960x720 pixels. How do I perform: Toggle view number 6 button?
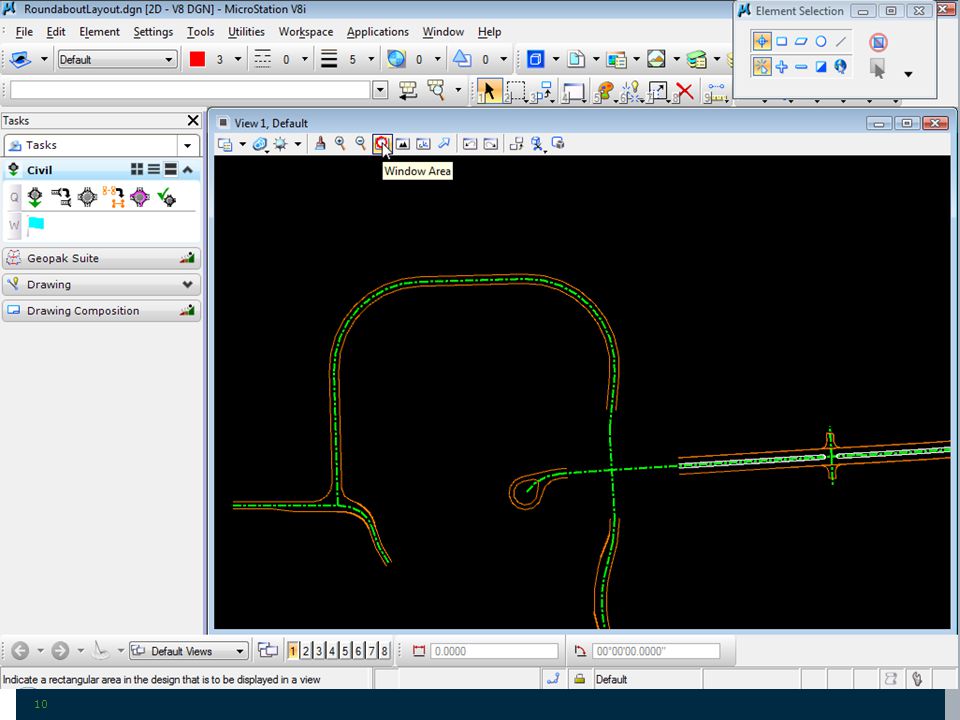358,651
